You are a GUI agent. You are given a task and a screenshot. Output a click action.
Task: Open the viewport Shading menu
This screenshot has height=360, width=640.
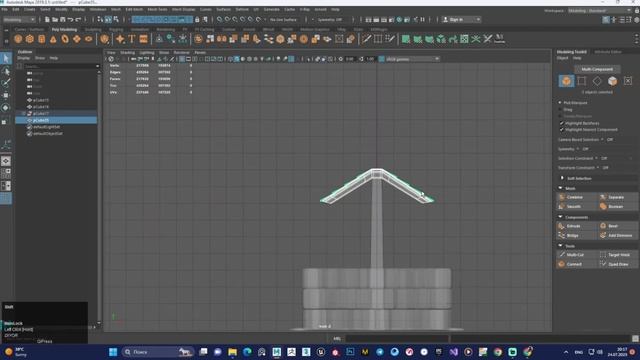click(127, 53)
